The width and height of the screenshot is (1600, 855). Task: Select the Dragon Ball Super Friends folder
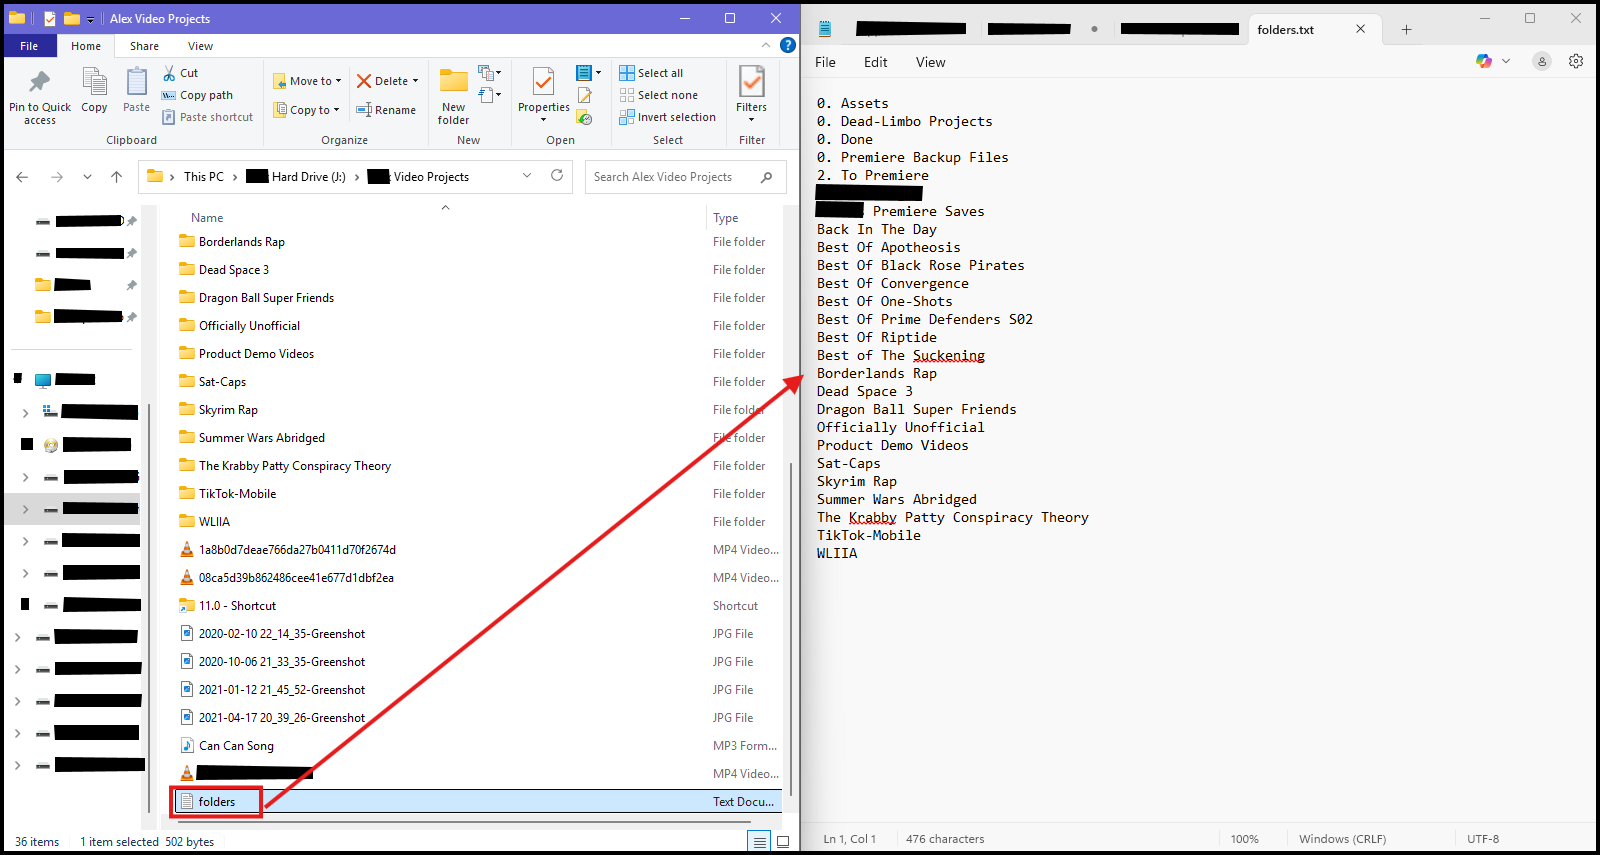coord(266,298)
